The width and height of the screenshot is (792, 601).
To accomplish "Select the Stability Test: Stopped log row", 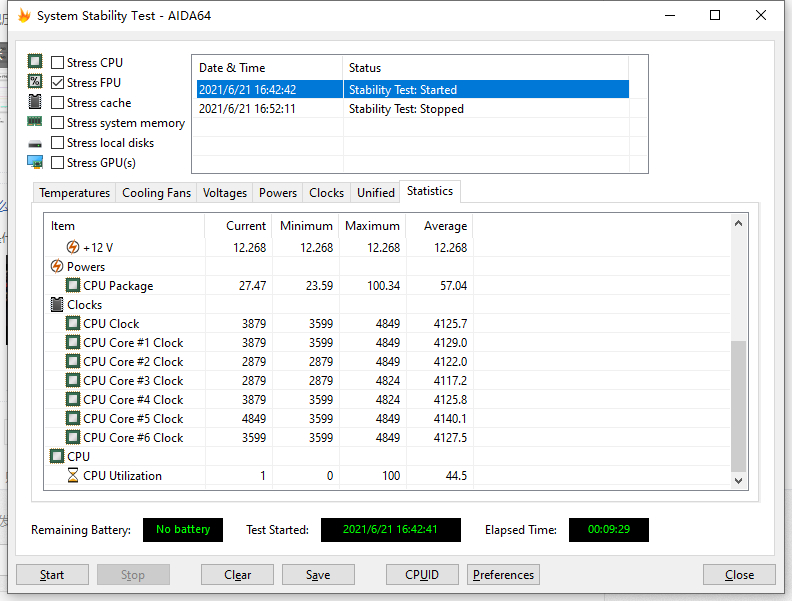I will click(413, 109).
